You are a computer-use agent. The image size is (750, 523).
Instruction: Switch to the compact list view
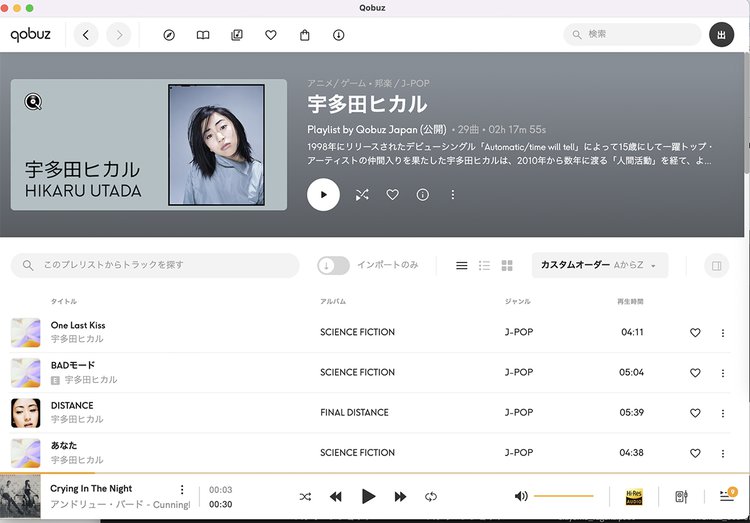click(485, 266)
